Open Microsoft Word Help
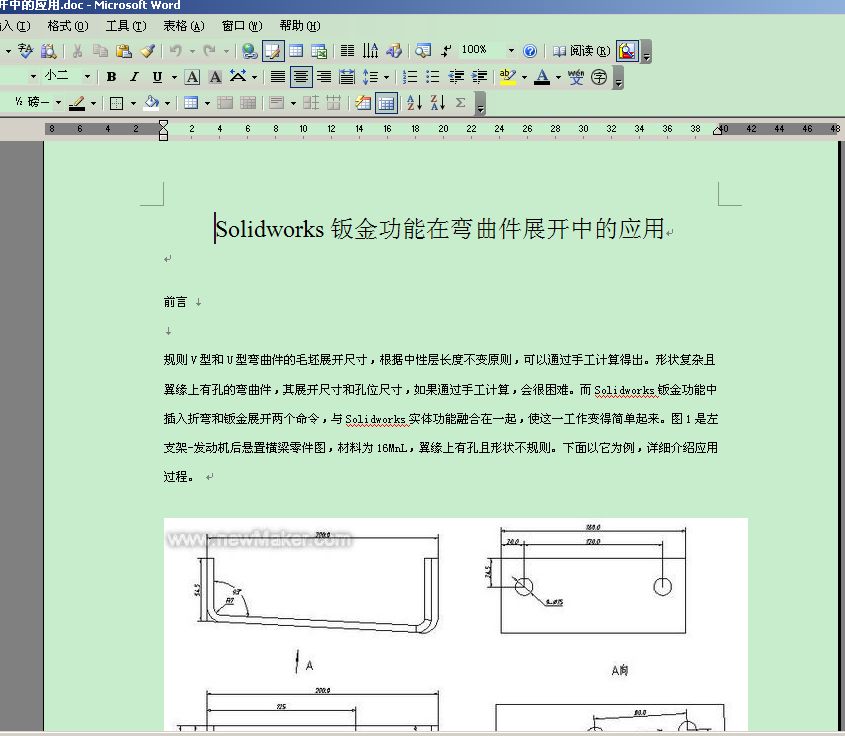845x736 pixels. pyautogui.click(x=530, y=51)
